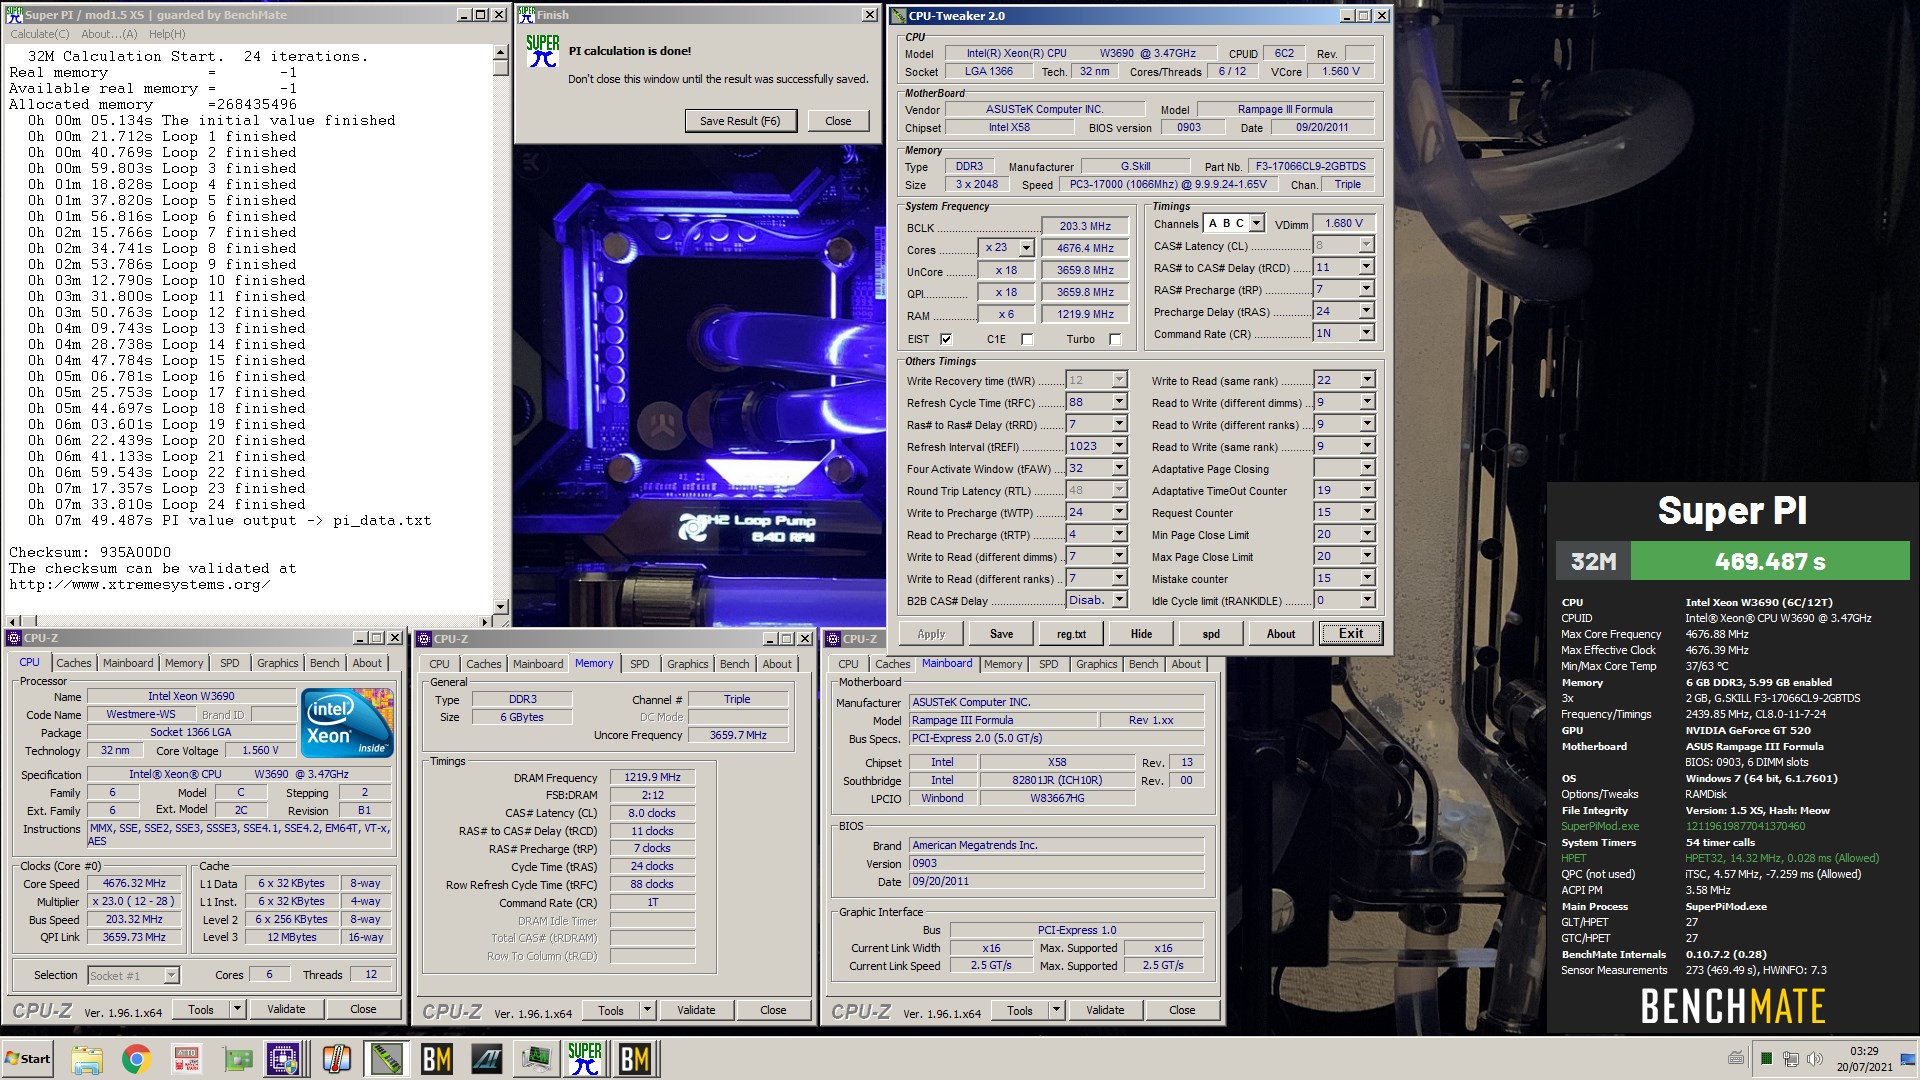Select the SPD tab in middle CPU-Z window
Image resolution: width=1920 pixels, height=1080 pixels.
640,664
